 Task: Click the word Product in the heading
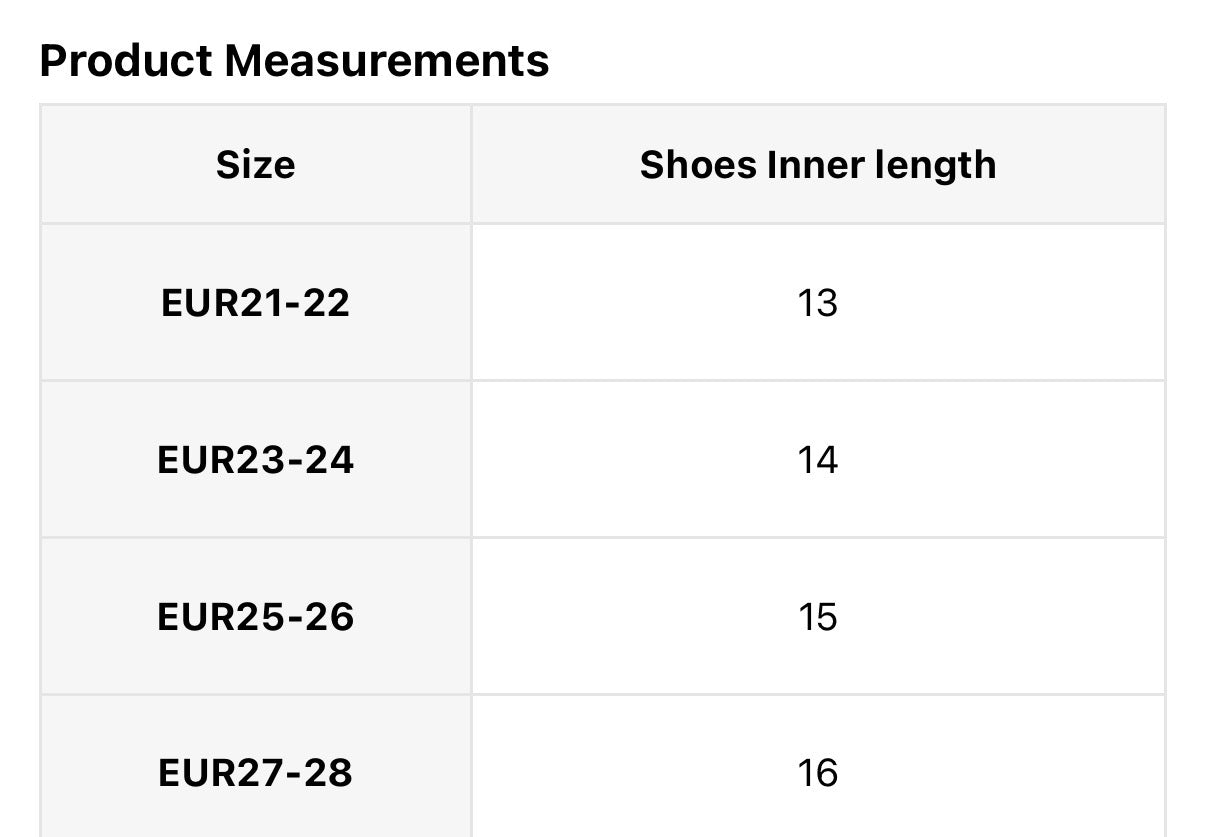click(x=125, y=61)
